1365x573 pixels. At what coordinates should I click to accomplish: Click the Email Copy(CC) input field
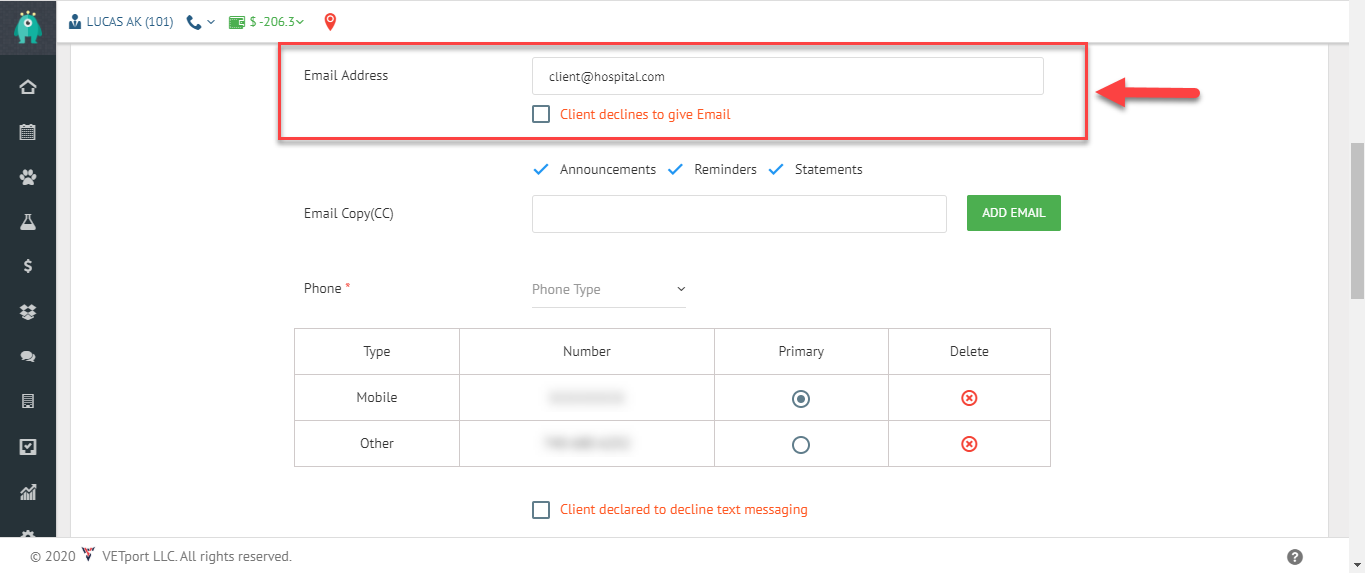[738, 214]
